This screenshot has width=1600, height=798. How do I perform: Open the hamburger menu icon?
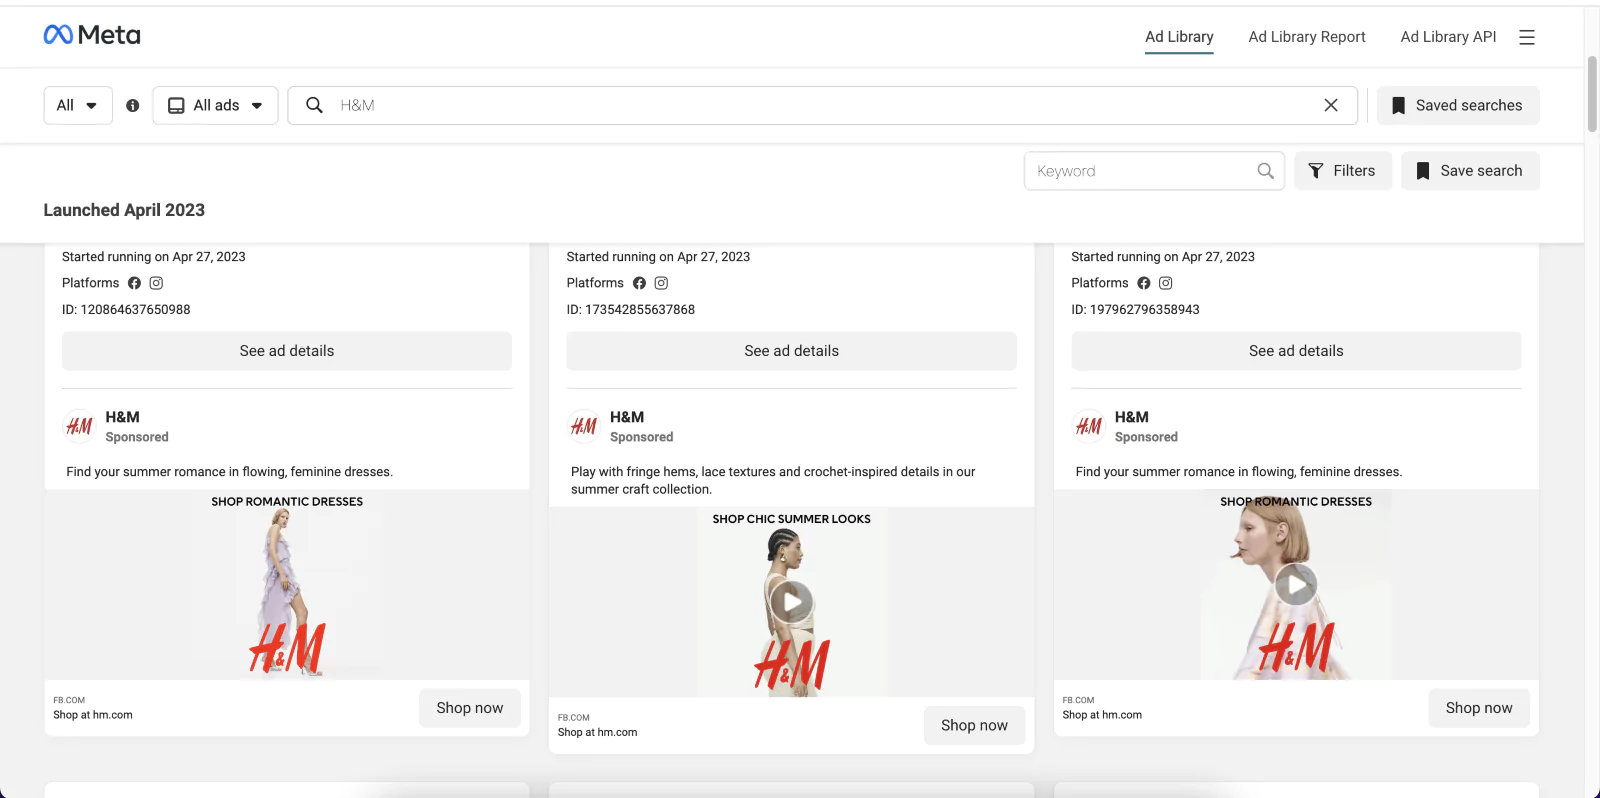click(1526, 37)
